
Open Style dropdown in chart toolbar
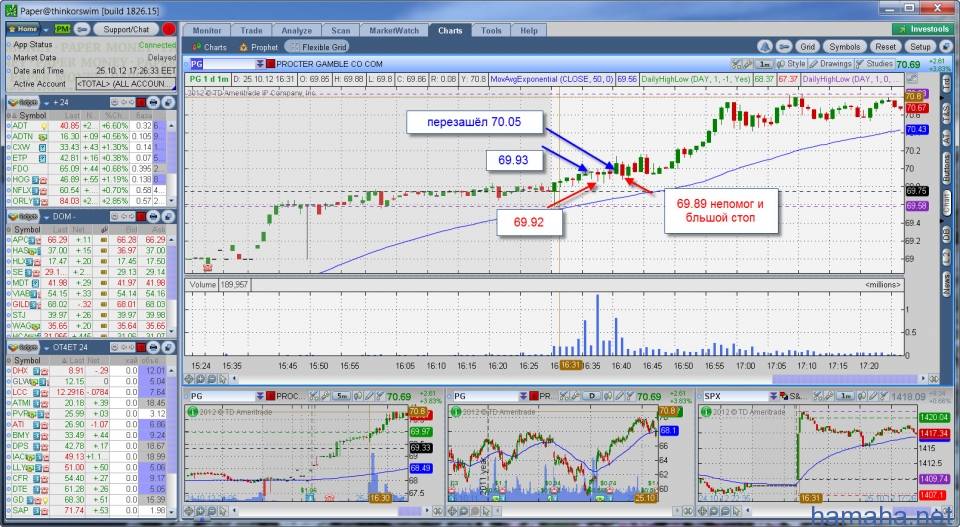(792, 64)
